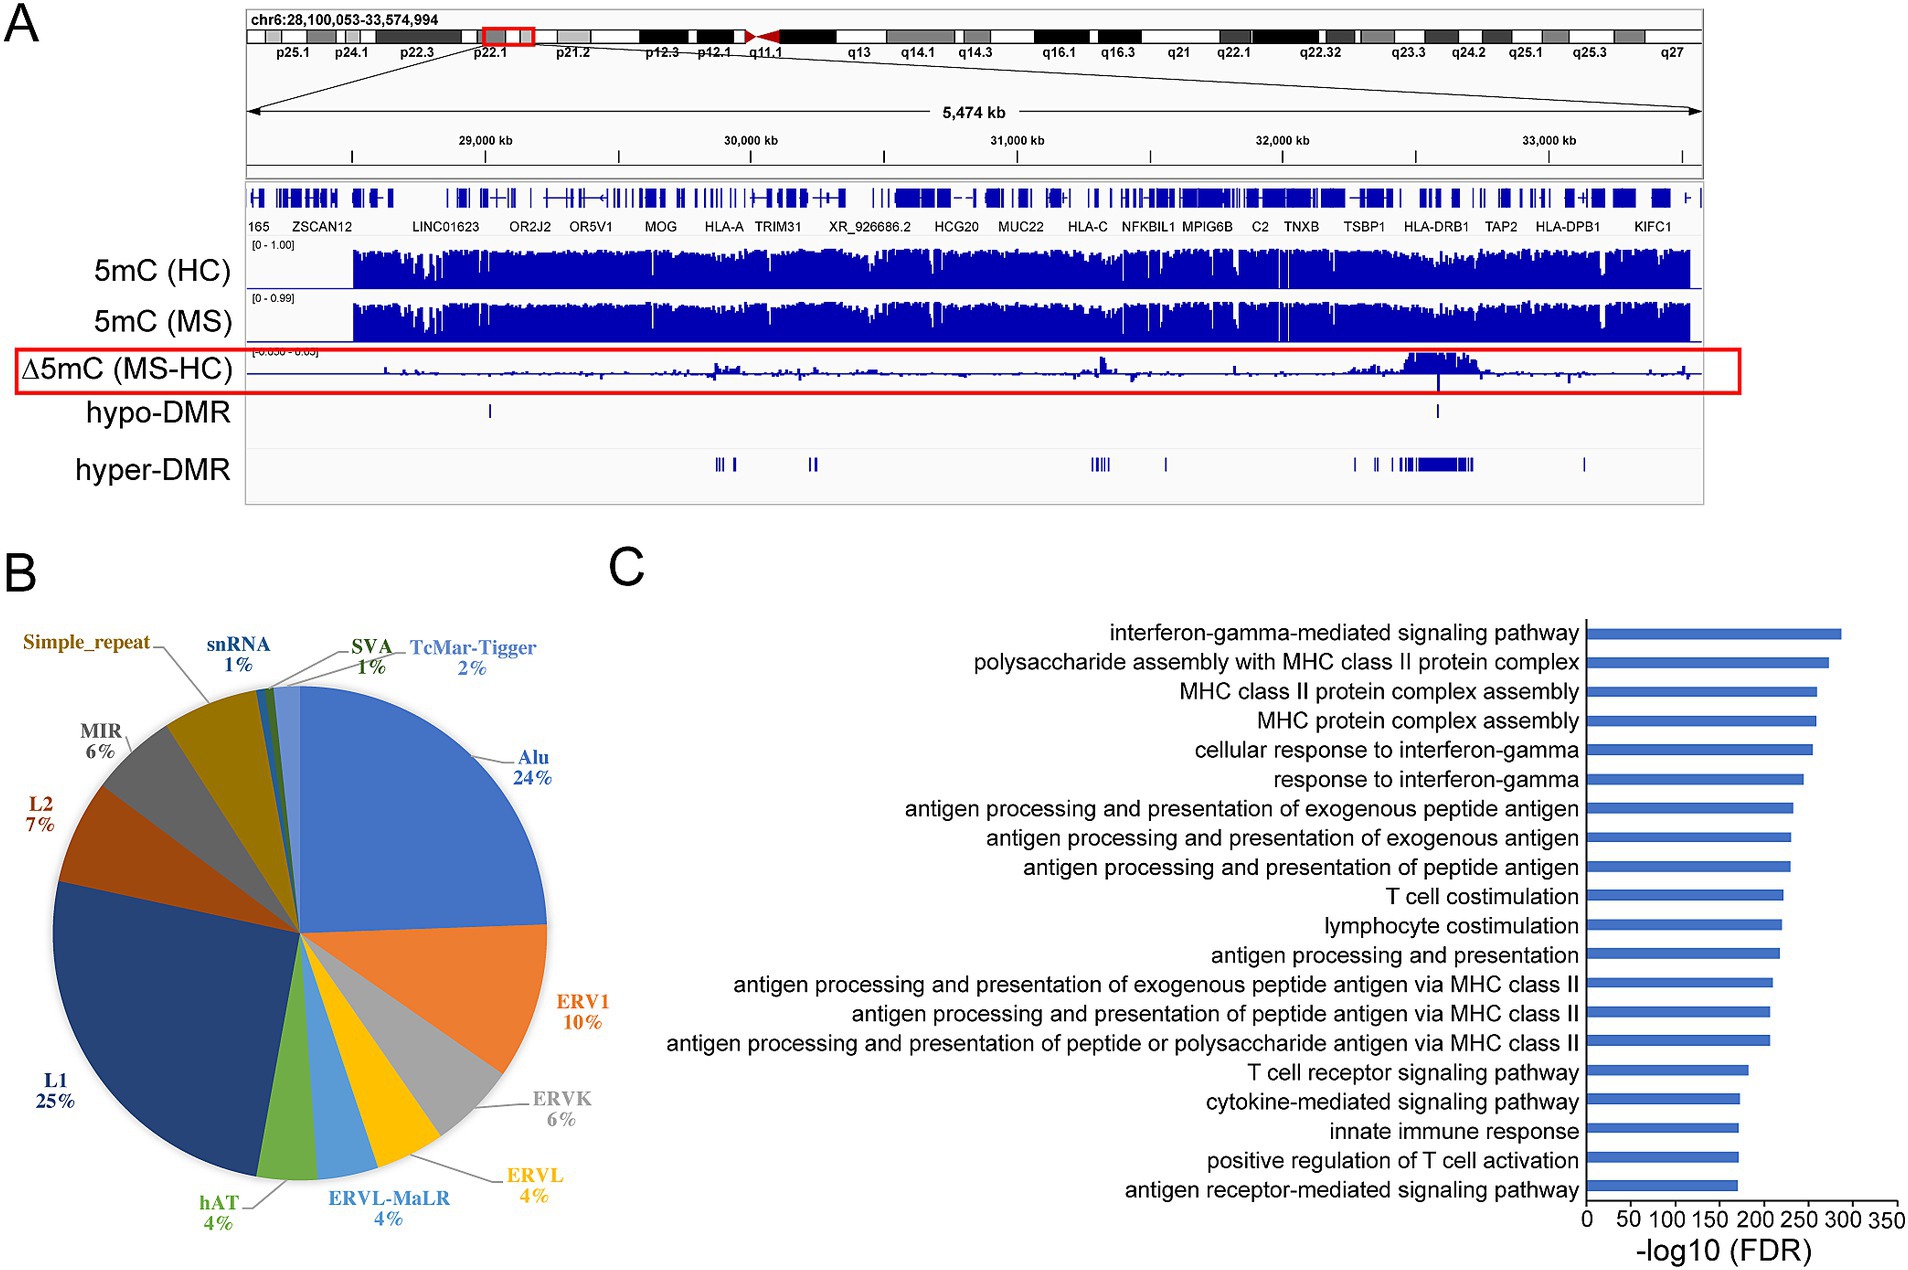The width and height of the screenshot is (1908, 1270).
Task: Click the TNXB gene label
Action: (1301, 227)
